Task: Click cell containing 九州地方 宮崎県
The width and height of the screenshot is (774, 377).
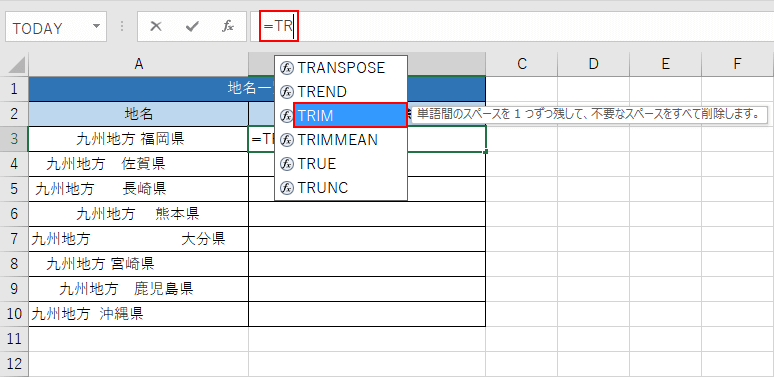Action: coord(139,264)
